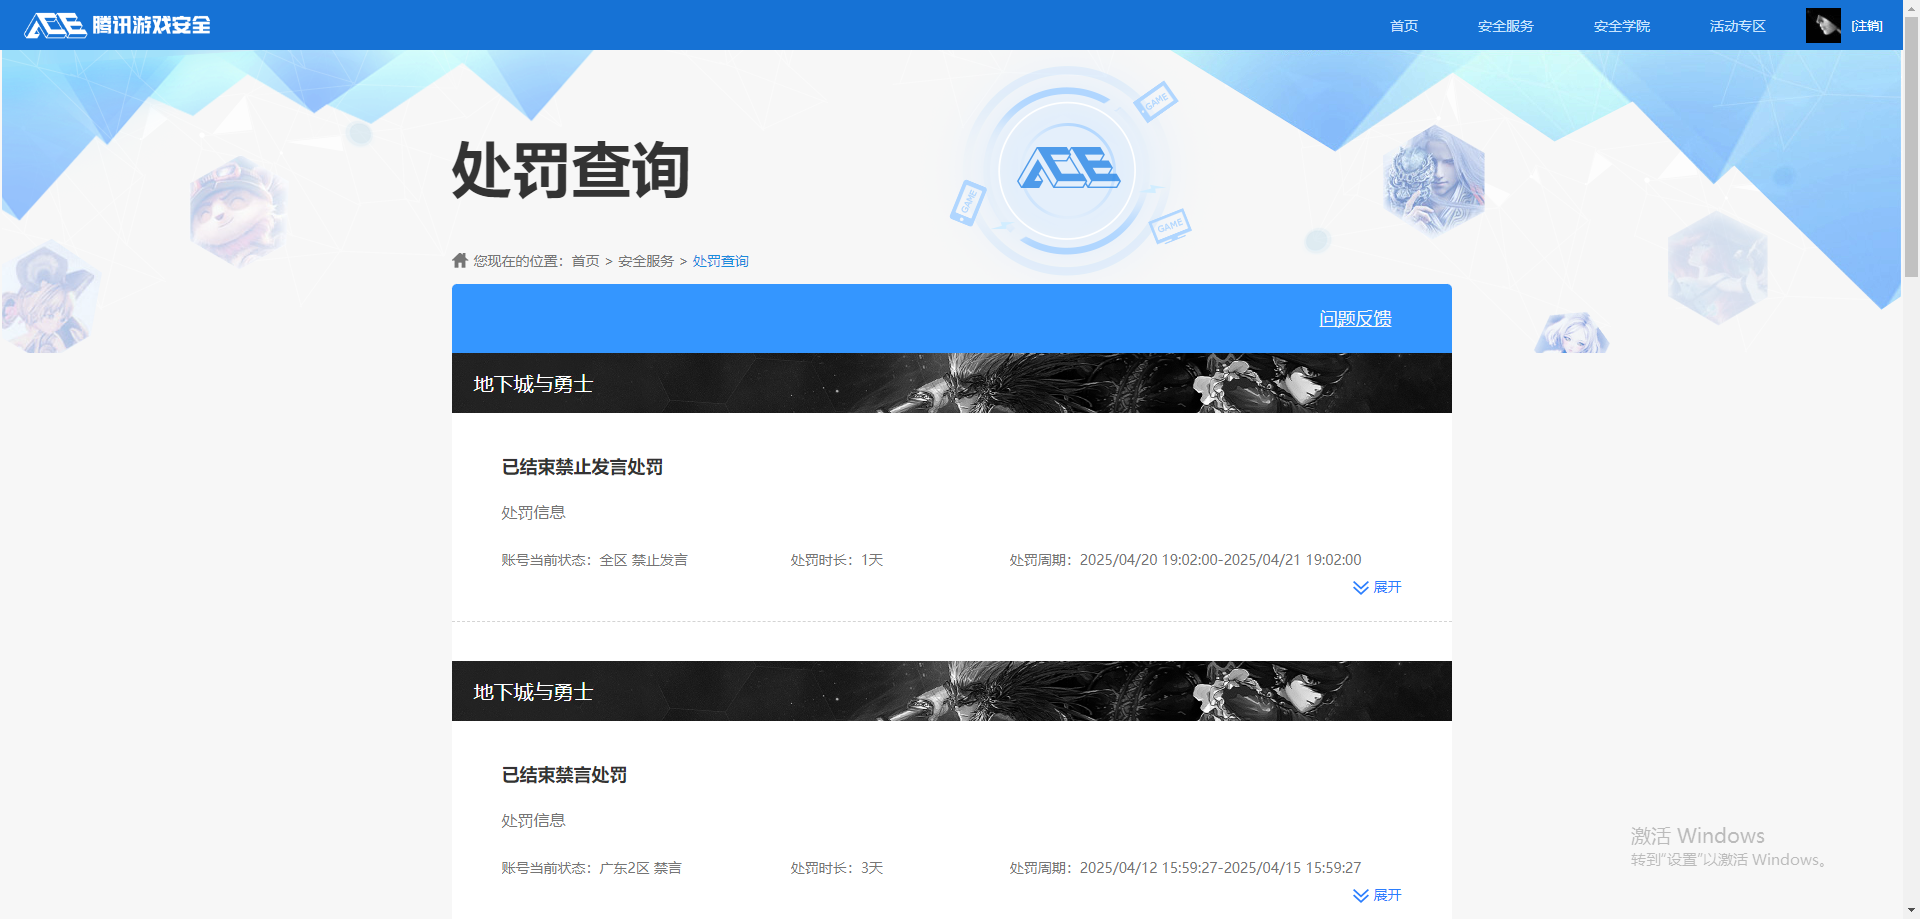Go to 安全服务 in the breadcrumb
The height and width of the screenshot is (919, 1920).
point(646,261)
